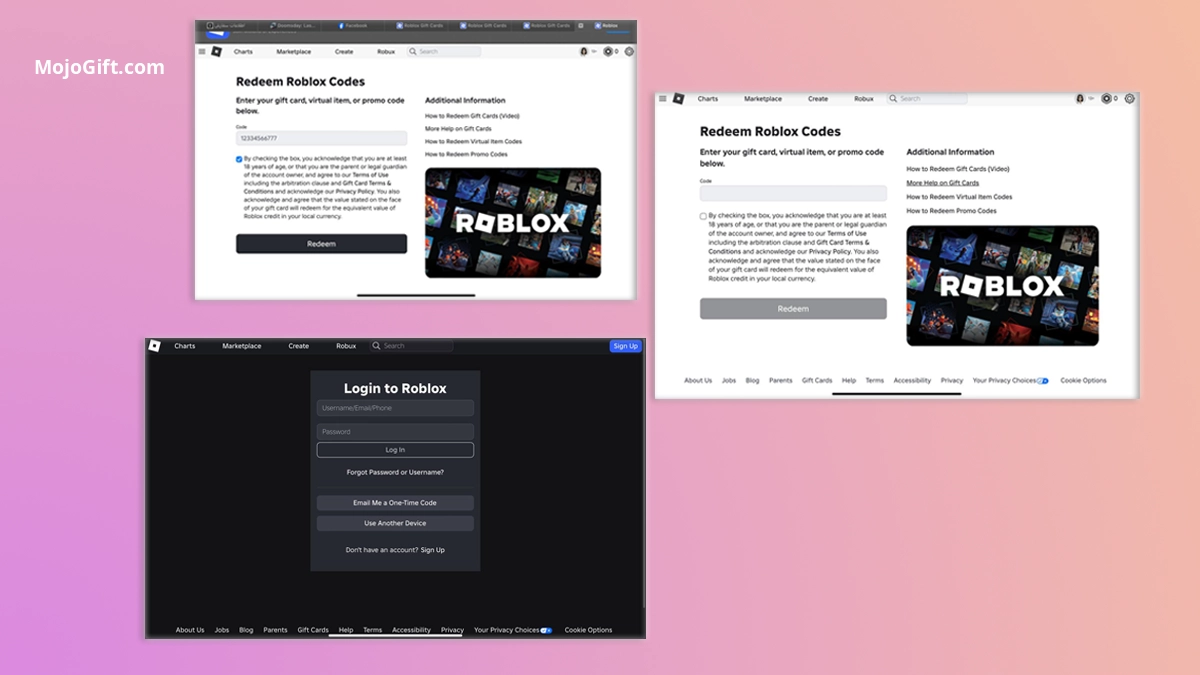Viewport: 1200px width, 675px height.
Task: Open Marketplace in the filled-code Redeem window
Action: (x=294, y=52)
